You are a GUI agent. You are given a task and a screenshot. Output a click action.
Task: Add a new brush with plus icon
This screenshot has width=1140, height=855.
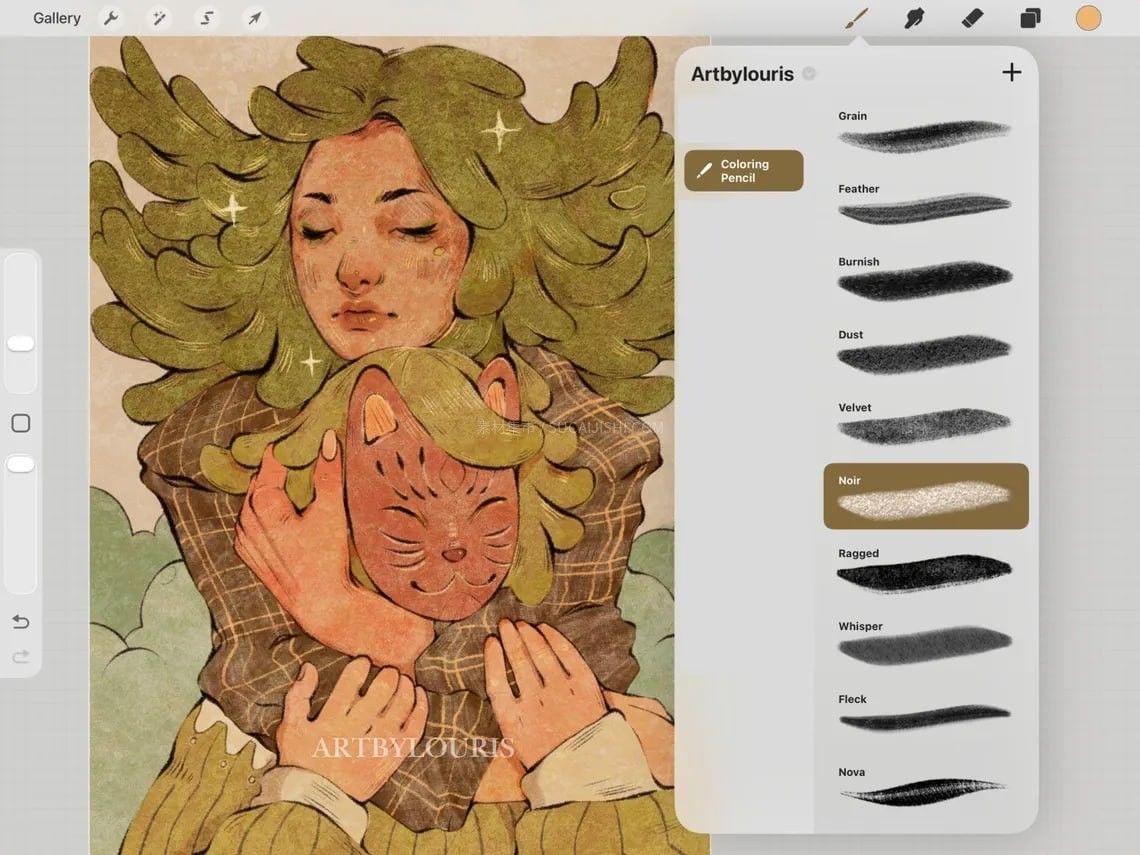(1011, 72)
